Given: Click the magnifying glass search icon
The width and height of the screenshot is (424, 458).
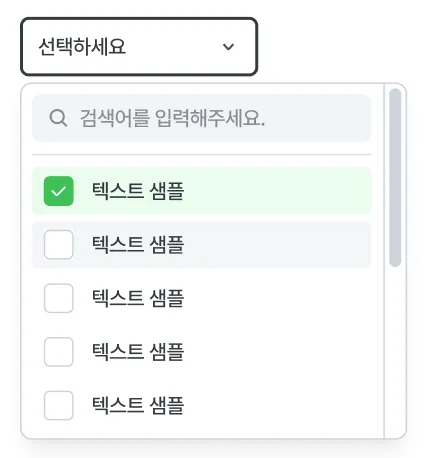Looking at the screenshot, I should pos(58,118).
